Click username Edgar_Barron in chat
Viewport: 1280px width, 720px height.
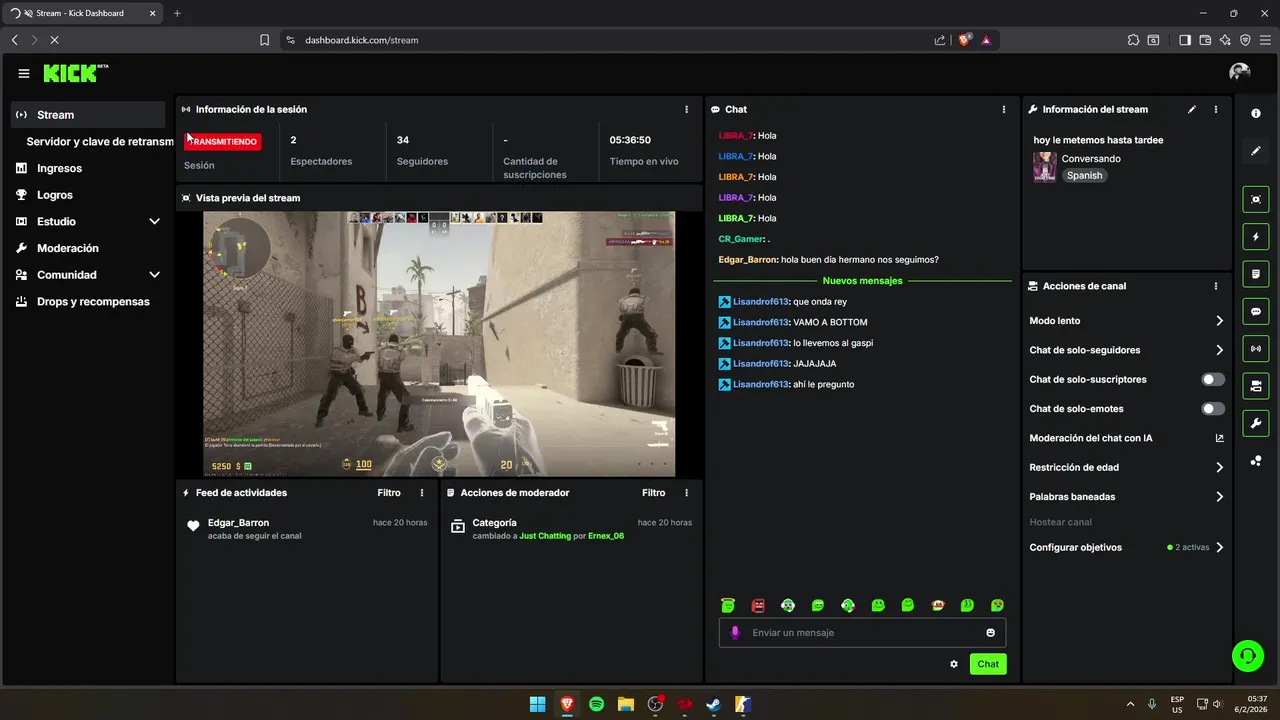[748, 260]
